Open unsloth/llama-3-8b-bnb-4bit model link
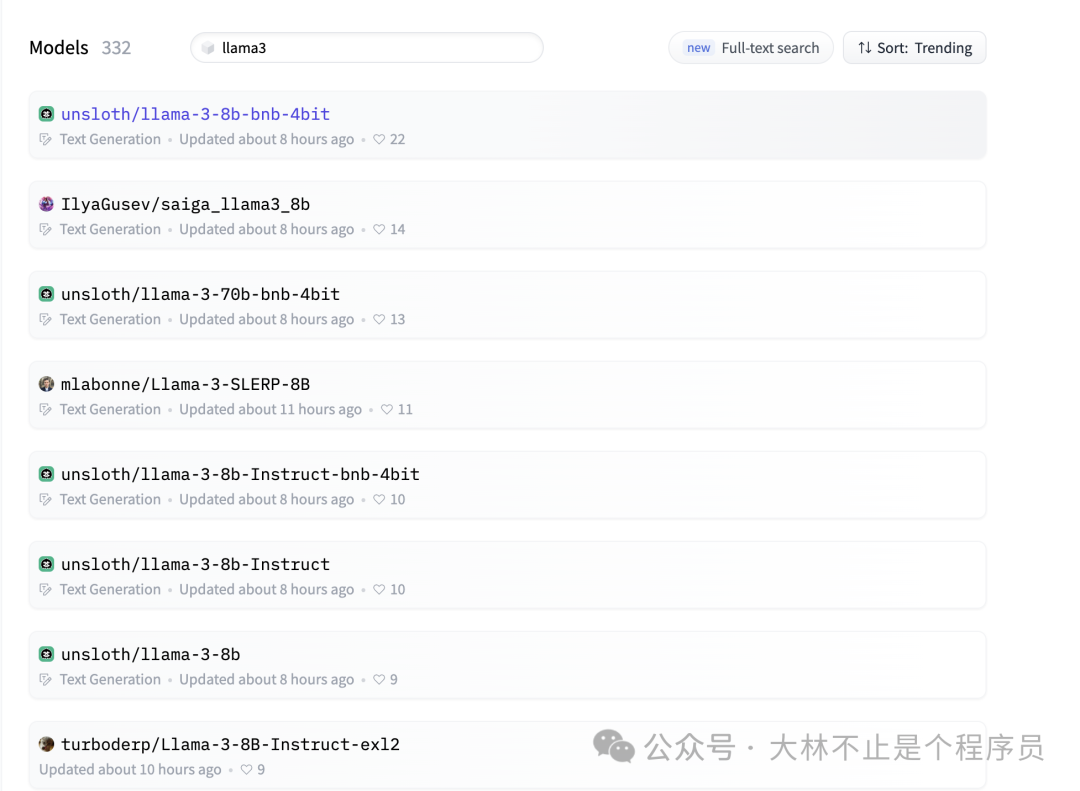The image size is (1080, 791). pos(196,114)
